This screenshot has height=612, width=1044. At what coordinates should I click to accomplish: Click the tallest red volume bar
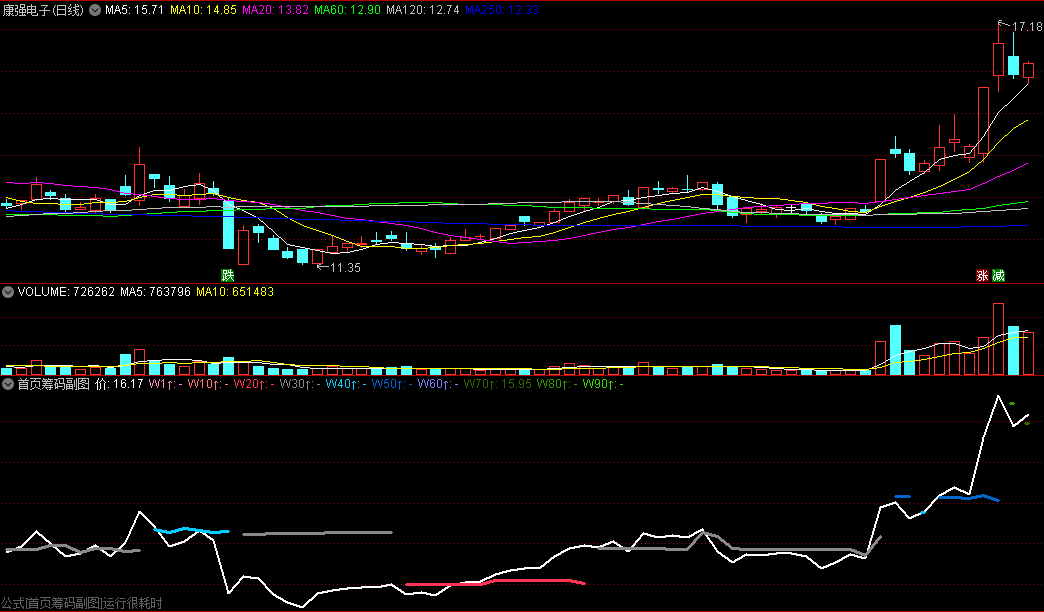tap(998, 339)
